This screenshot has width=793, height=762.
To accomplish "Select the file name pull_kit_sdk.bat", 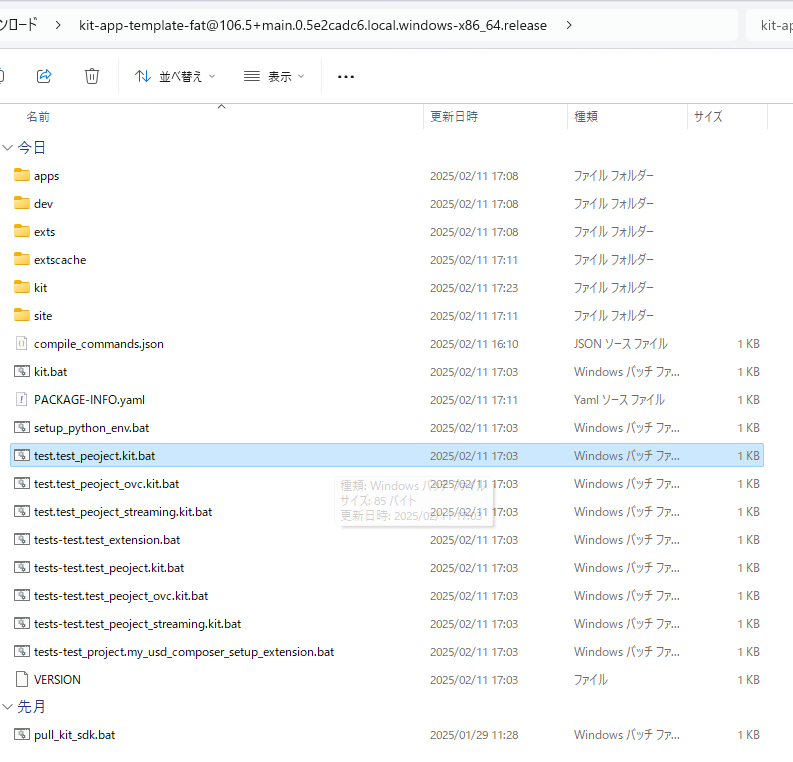I will pyautogui.click(x=74, y=735).
